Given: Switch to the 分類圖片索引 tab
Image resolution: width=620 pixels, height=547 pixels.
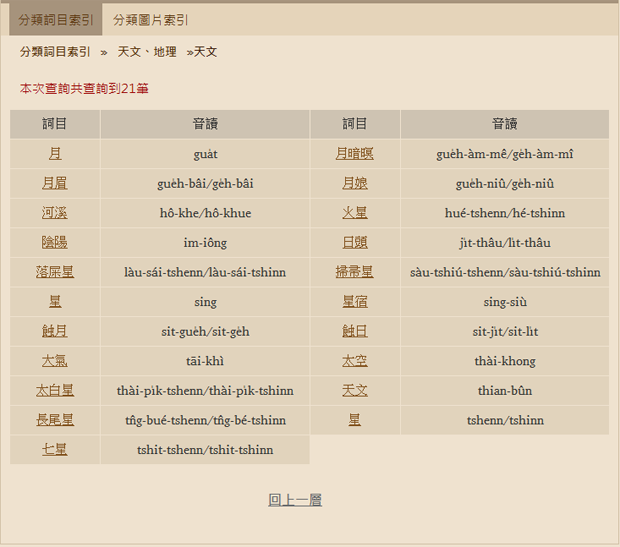Looking at the screenshot, I should pos(151,20).
